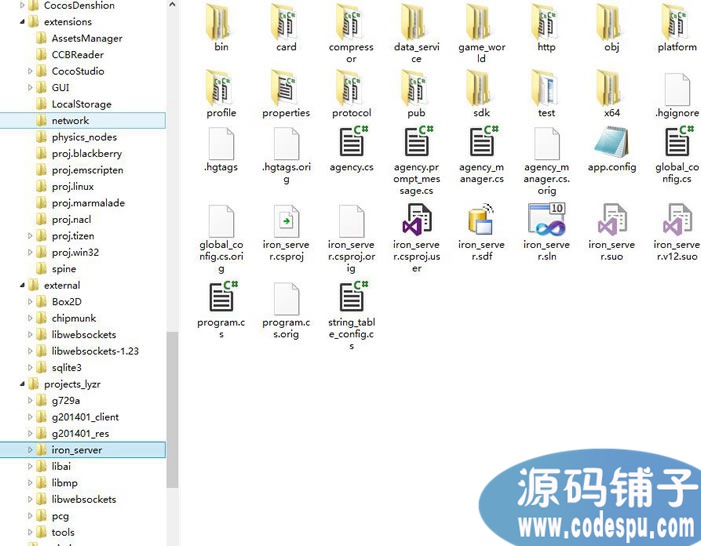Select proj.emscripten in the folder tree

pos(87,170)
